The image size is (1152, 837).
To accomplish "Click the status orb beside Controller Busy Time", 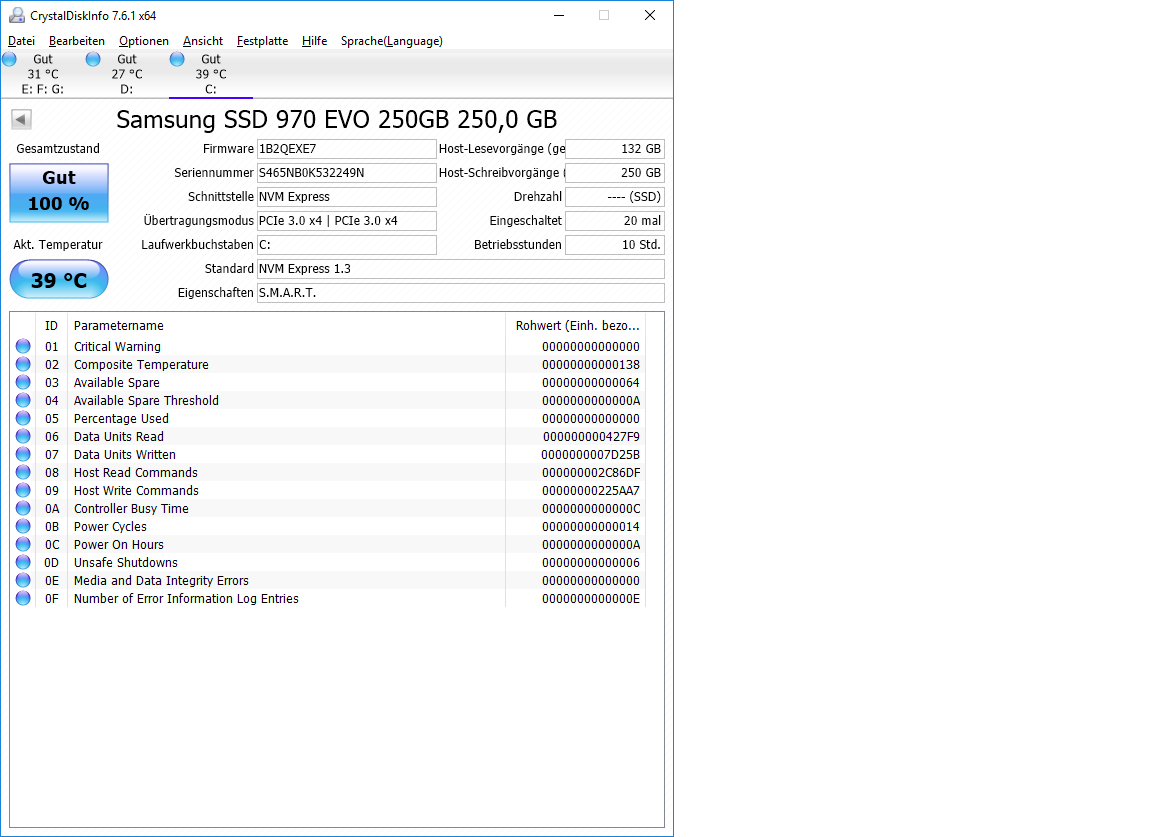I will [24, 509].
